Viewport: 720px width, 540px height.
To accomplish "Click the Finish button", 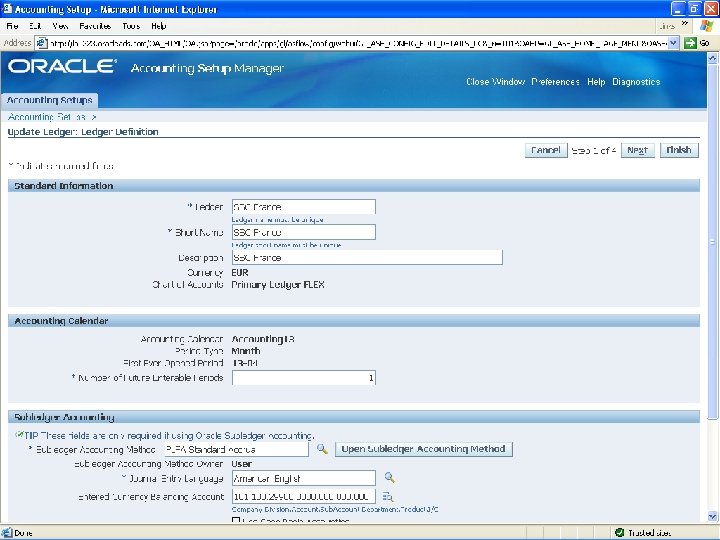I will click(679, 150).
